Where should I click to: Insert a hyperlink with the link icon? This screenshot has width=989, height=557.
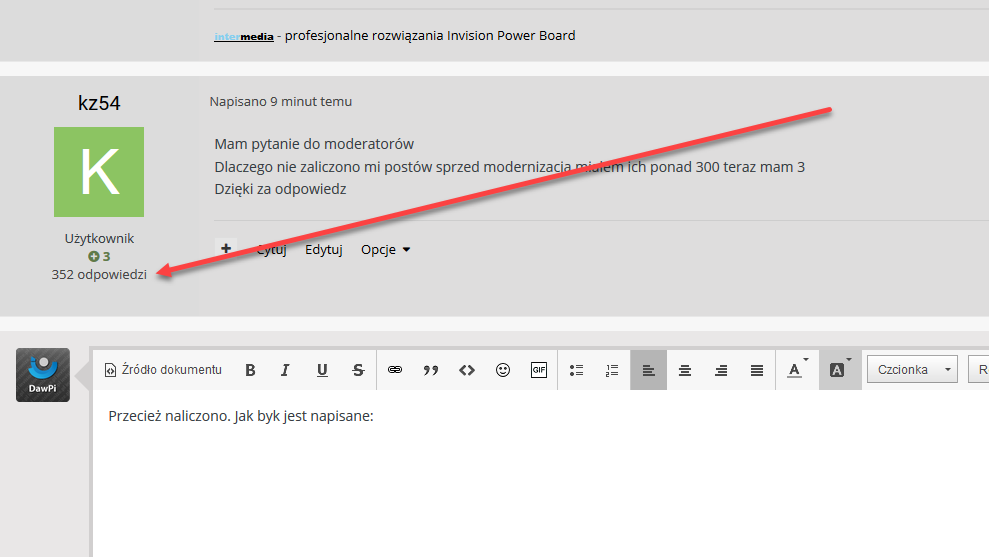(395, 370)
